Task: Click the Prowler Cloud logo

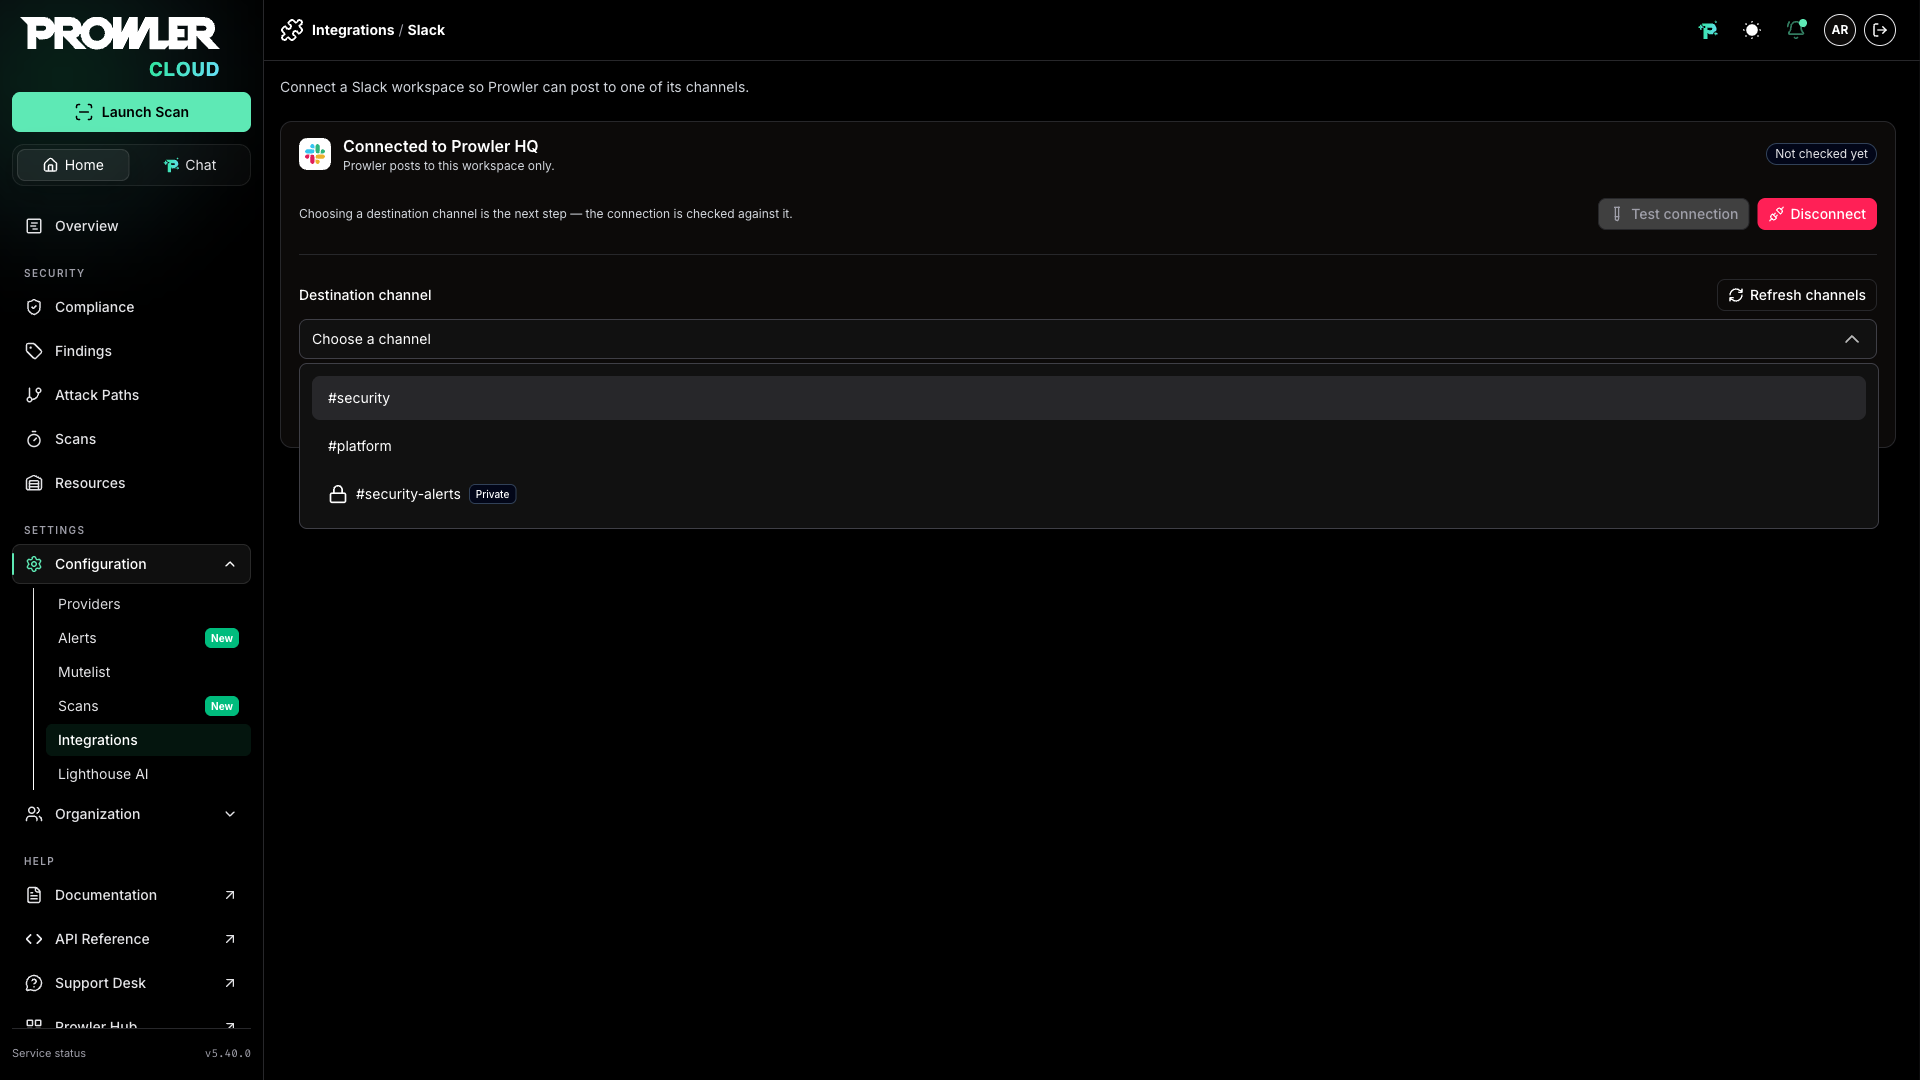Action: tap(120, 47)
